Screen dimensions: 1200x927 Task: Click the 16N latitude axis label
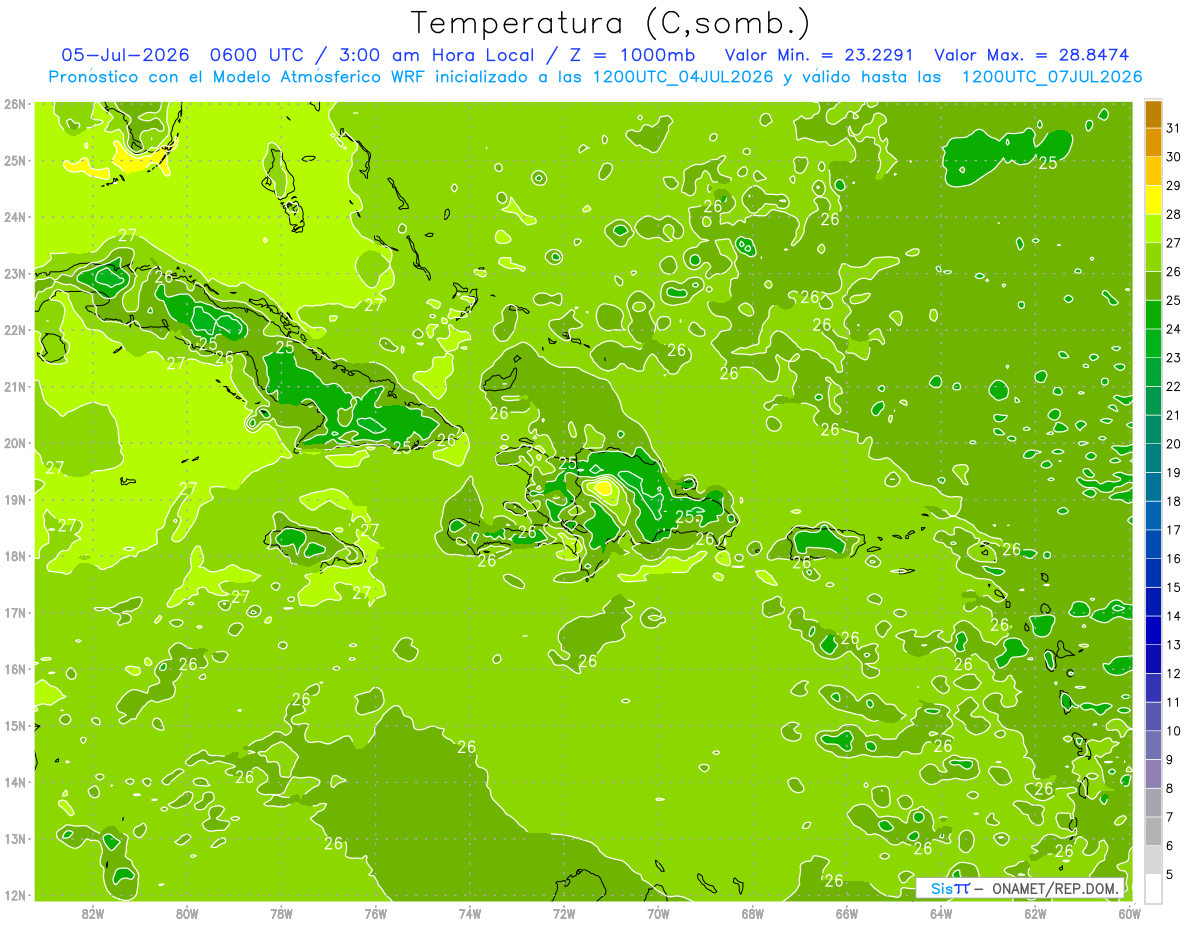14,669
